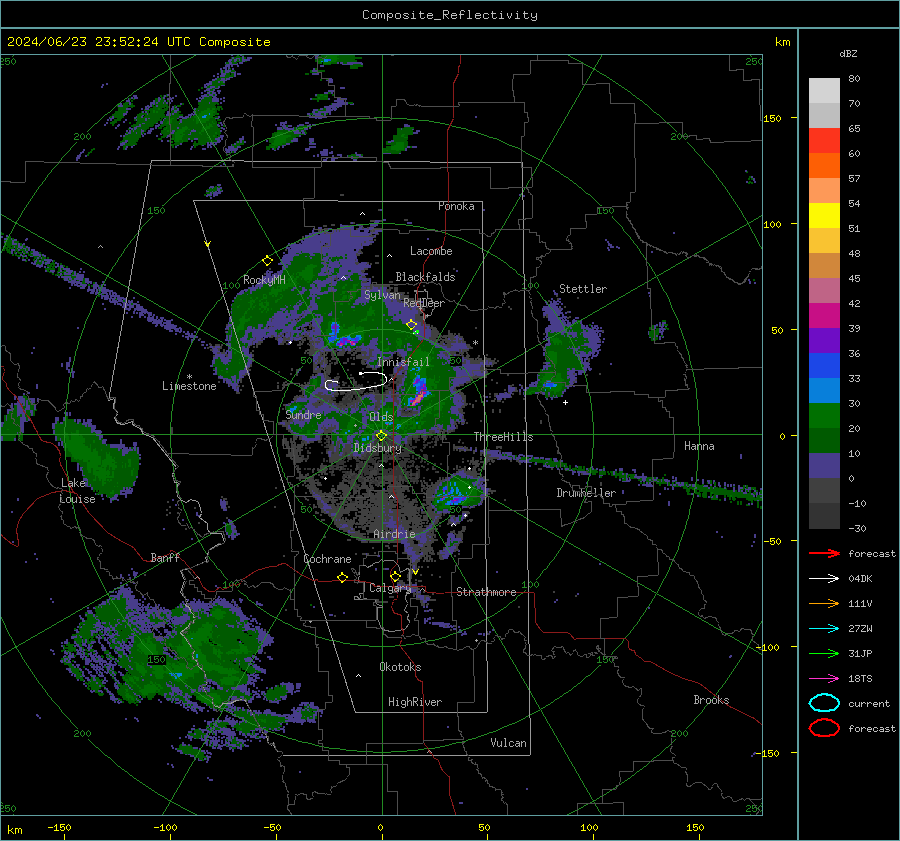Click the yellow diamond marker near RedDeer

pyautogui.click(x=412, y=325)
